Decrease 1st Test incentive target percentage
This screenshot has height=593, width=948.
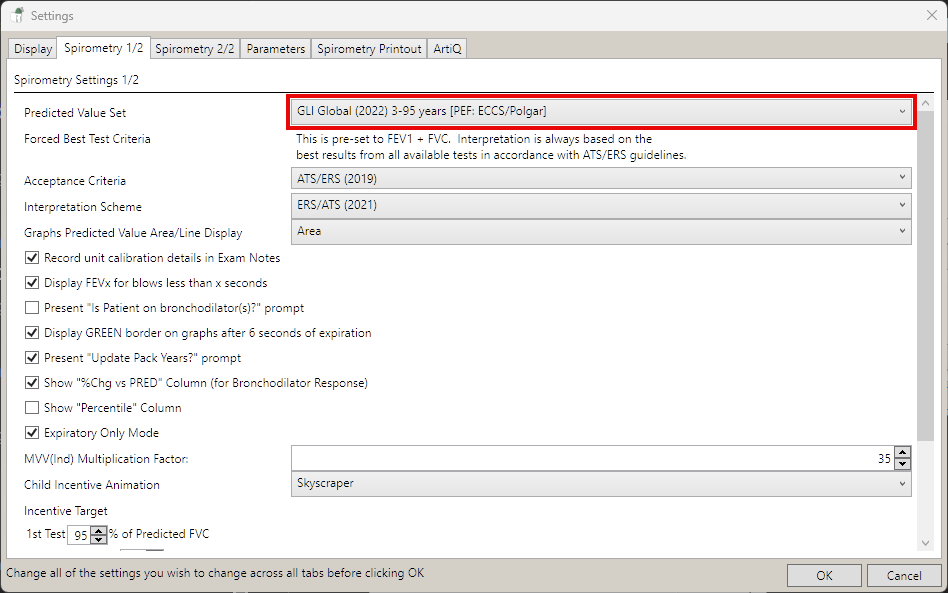[x=99, y=540]
